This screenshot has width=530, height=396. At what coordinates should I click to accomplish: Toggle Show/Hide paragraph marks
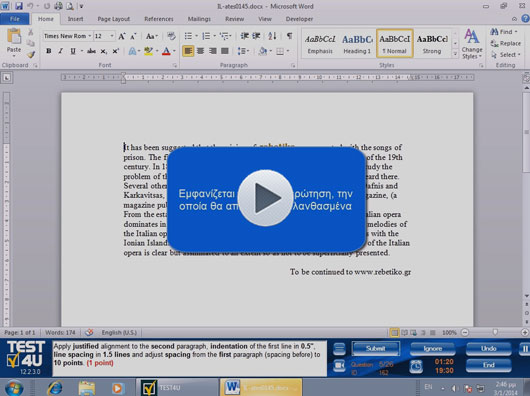click(290, 36)
